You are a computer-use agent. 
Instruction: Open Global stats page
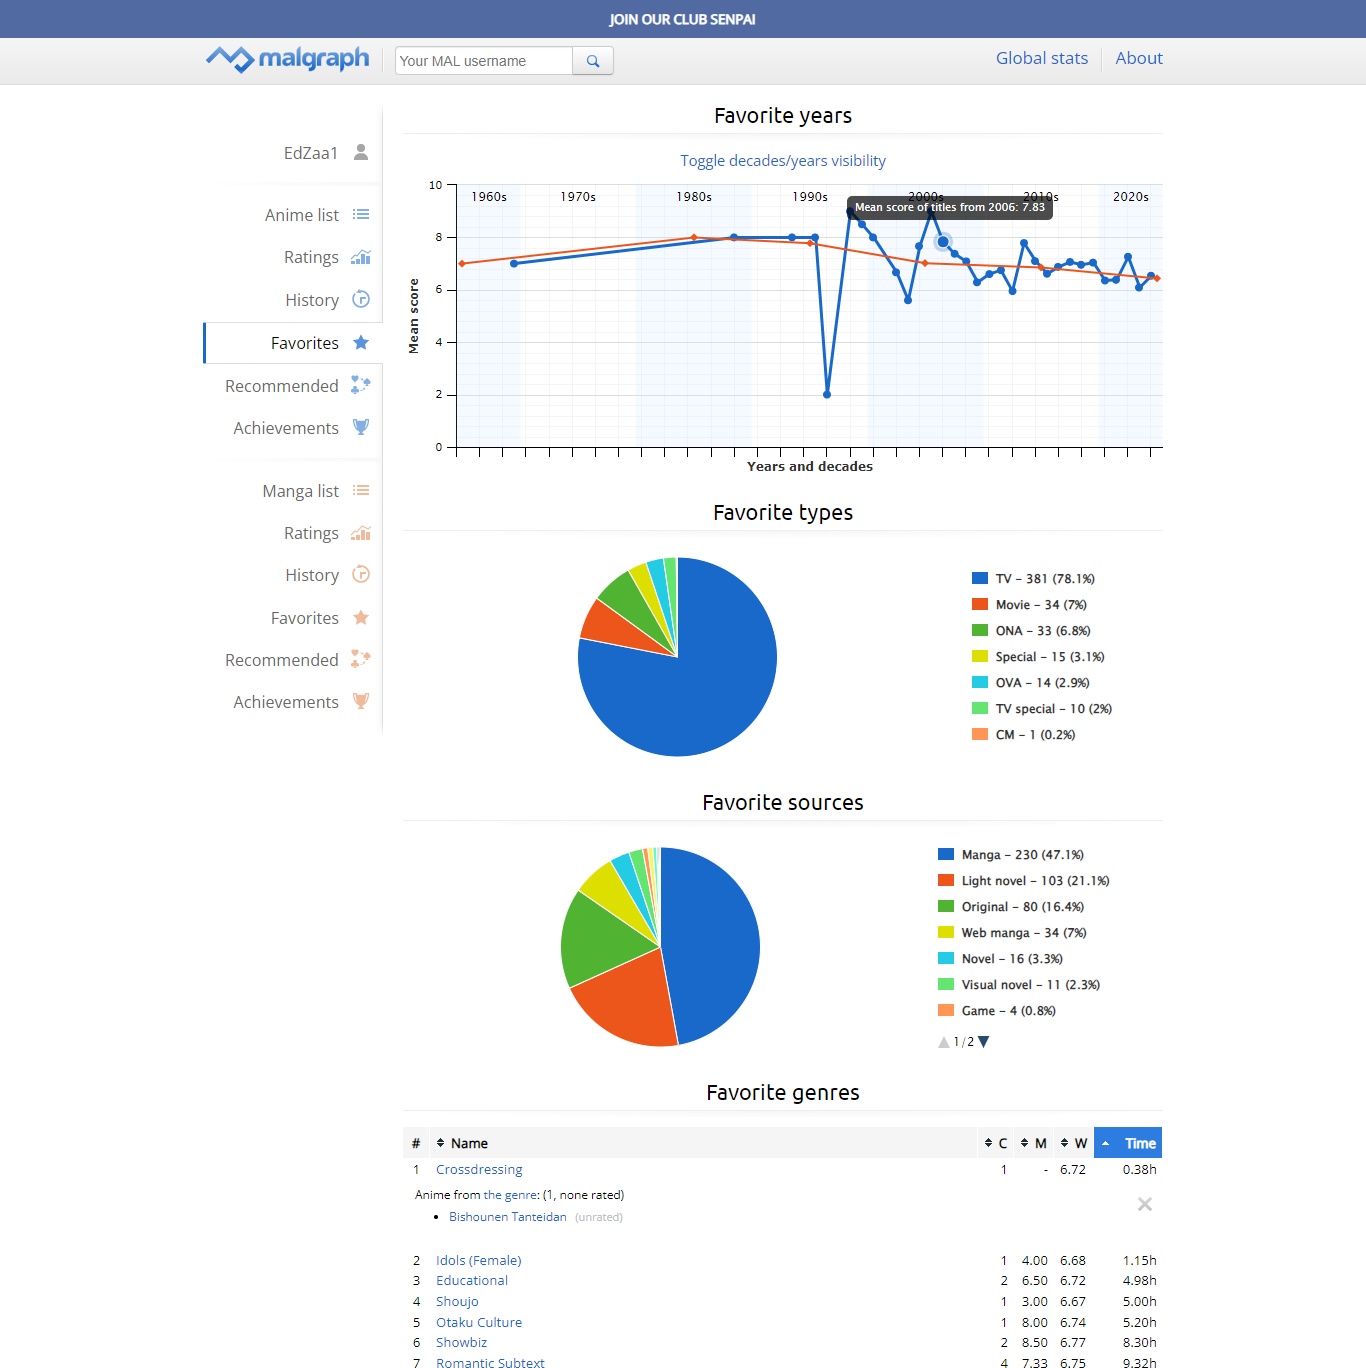1041,58
